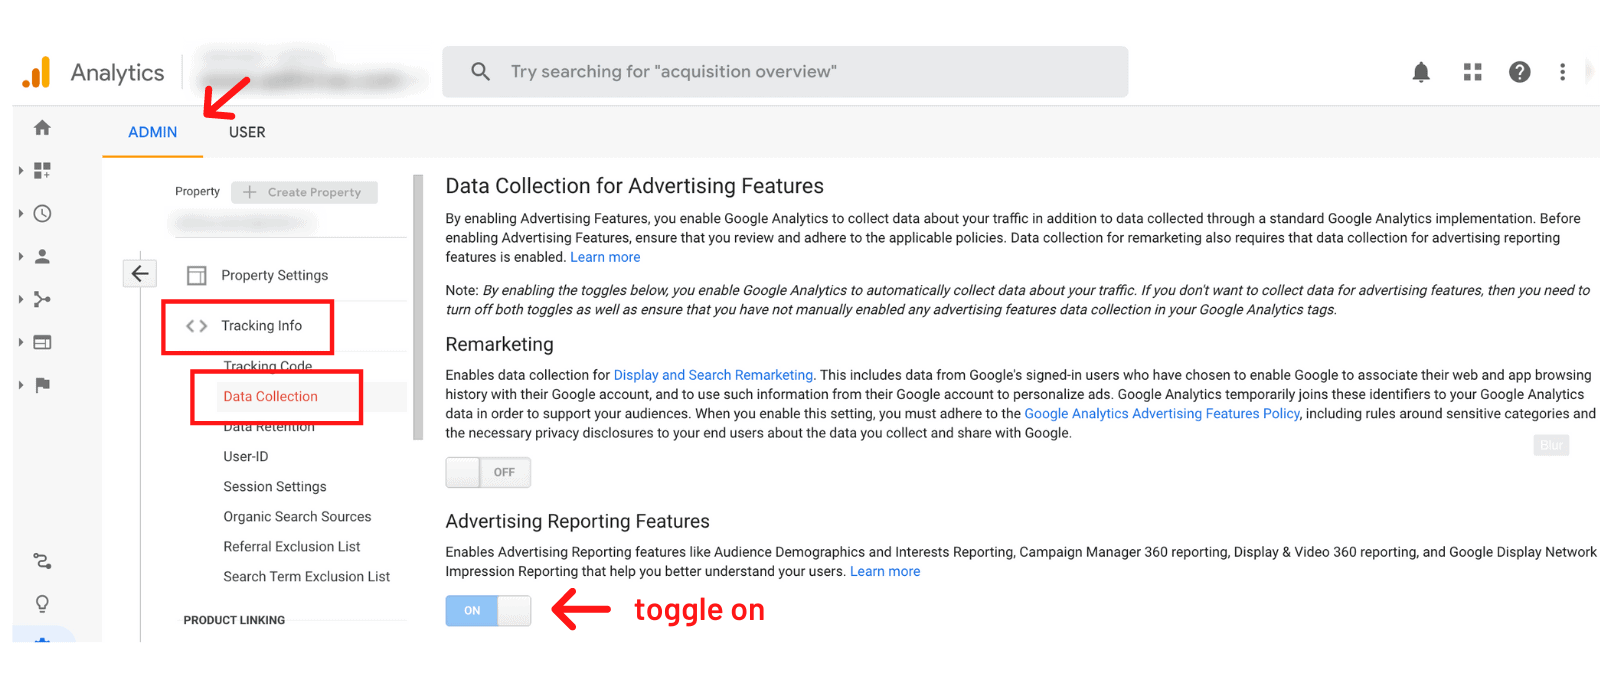The width and height of the screenshot is (1600, 675).
Task: Open Property Settings
Action: point(275,275)
